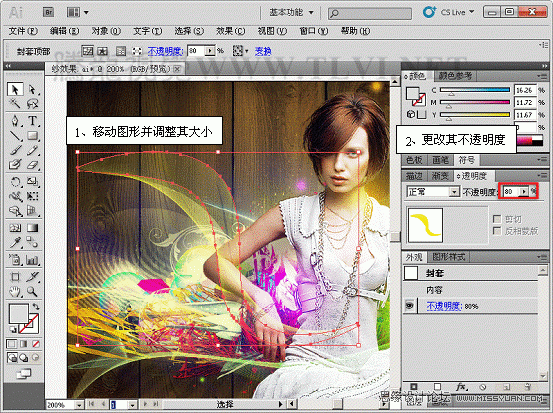This screenshot has width=553, height=413.
Task: Choose the Lasso tool
Action: (32, 104)
